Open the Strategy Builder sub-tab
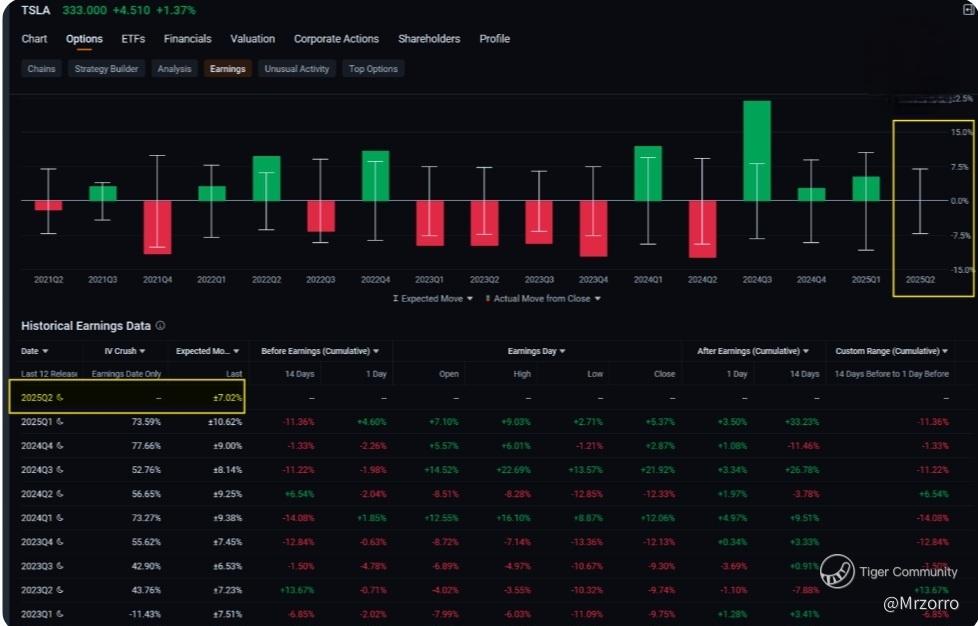The height and width of the screenshot is (626, 978). [106, 69]
